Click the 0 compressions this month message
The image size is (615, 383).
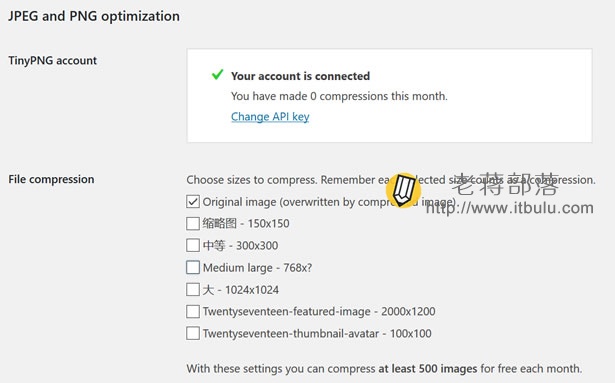point(339,96)
